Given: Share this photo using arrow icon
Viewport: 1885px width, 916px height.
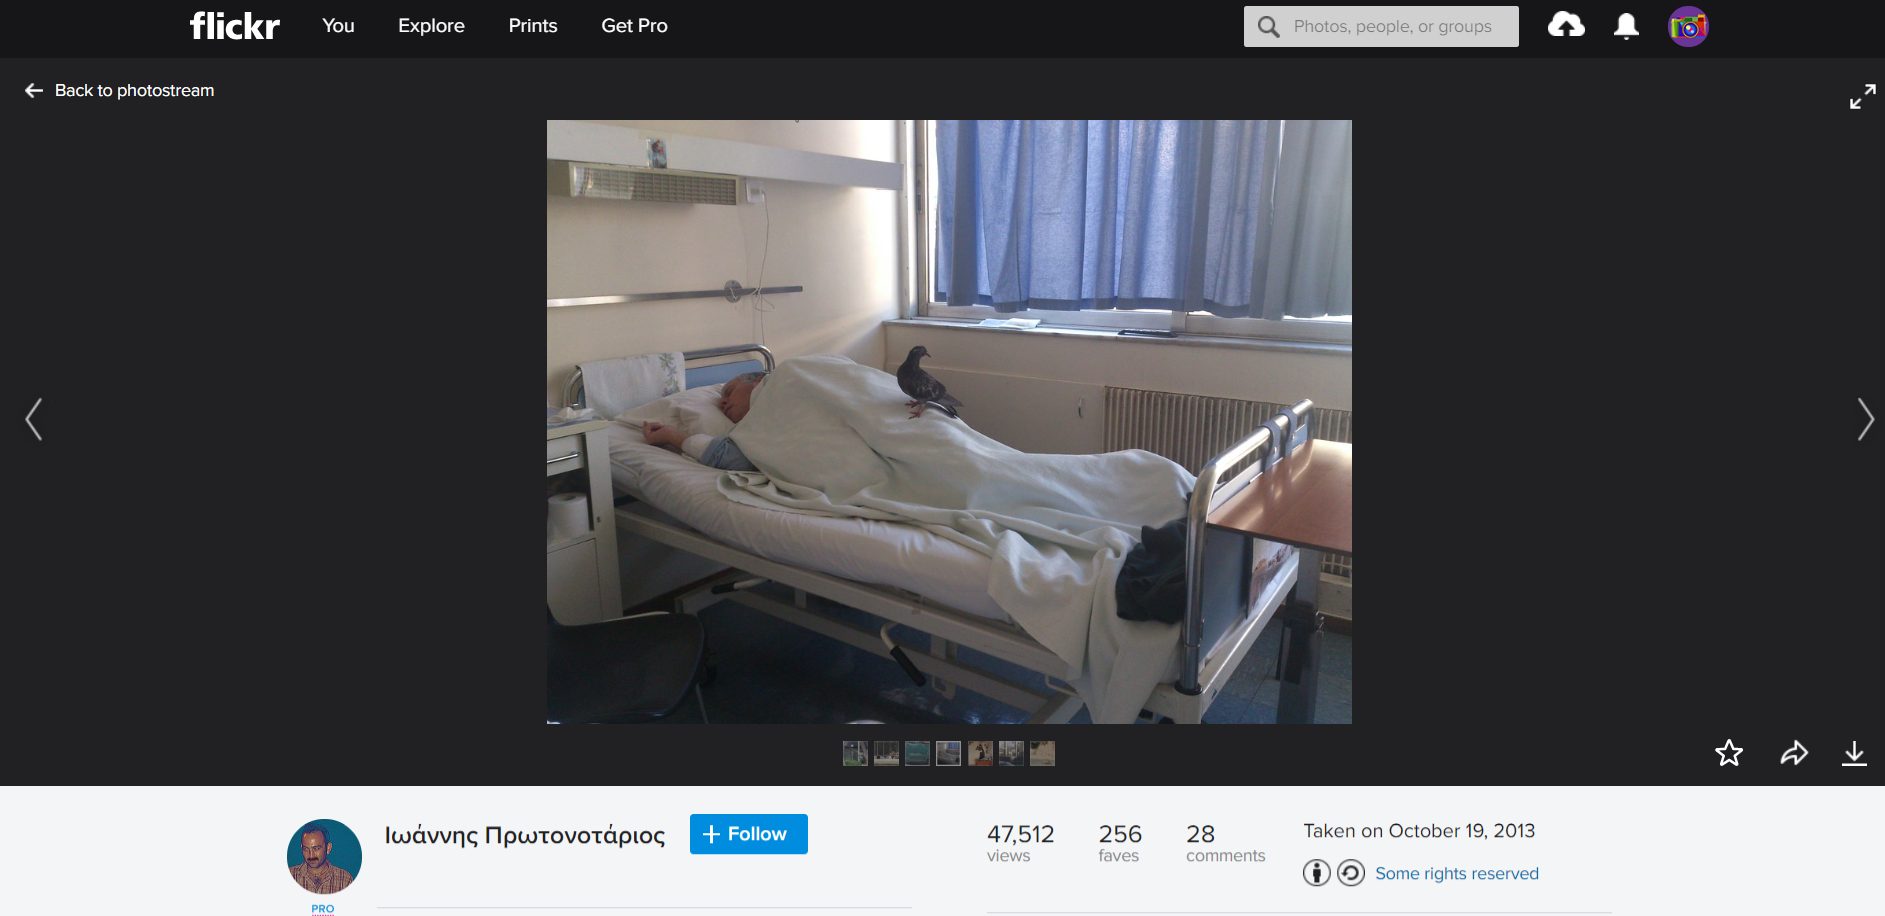Looking at the screenshot, I should tap(1794, 753).
